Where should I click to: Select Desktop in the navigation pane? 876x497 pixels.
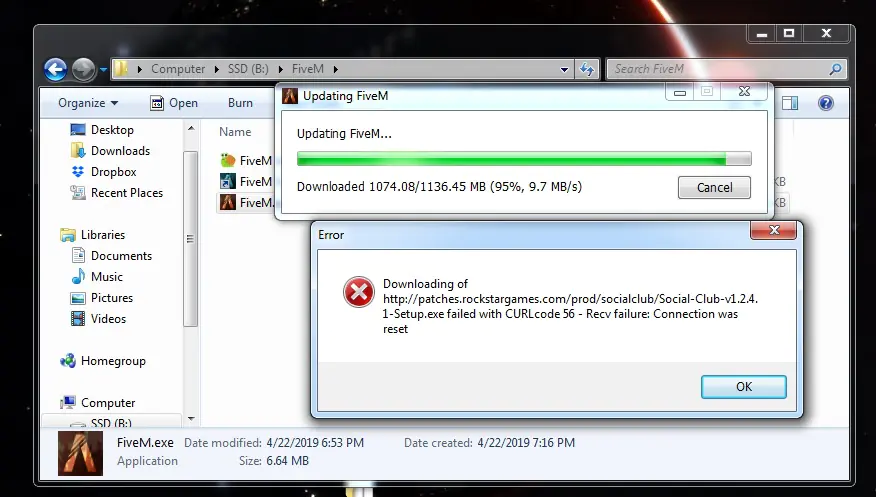112,130
